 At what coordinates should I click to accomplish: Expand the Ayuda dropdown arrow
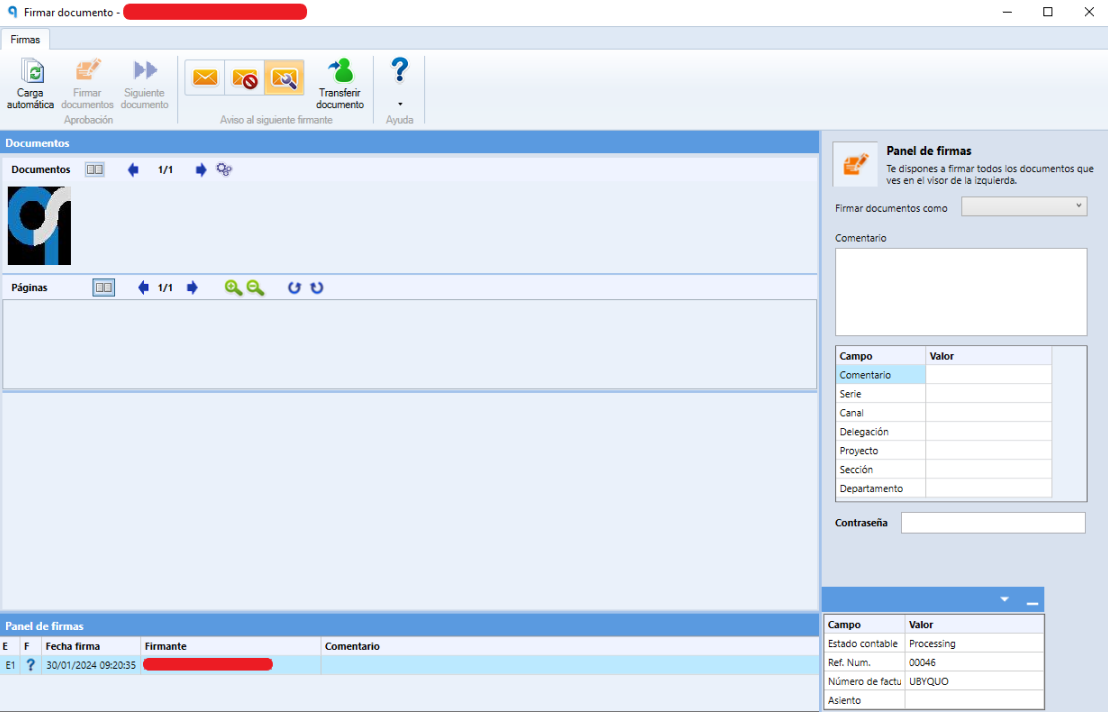[400, 104]
